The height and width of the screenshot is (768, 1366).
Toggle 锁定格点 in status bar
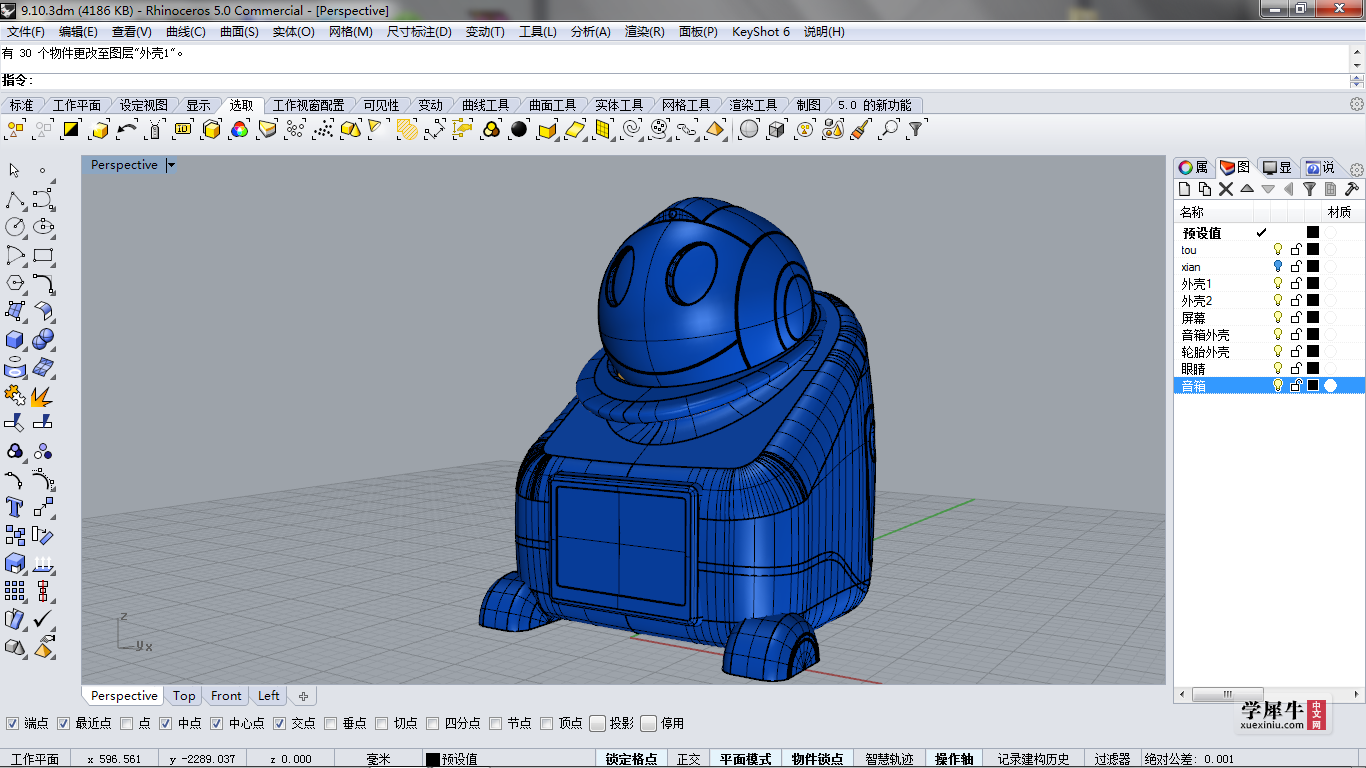[x=631, y=759]
